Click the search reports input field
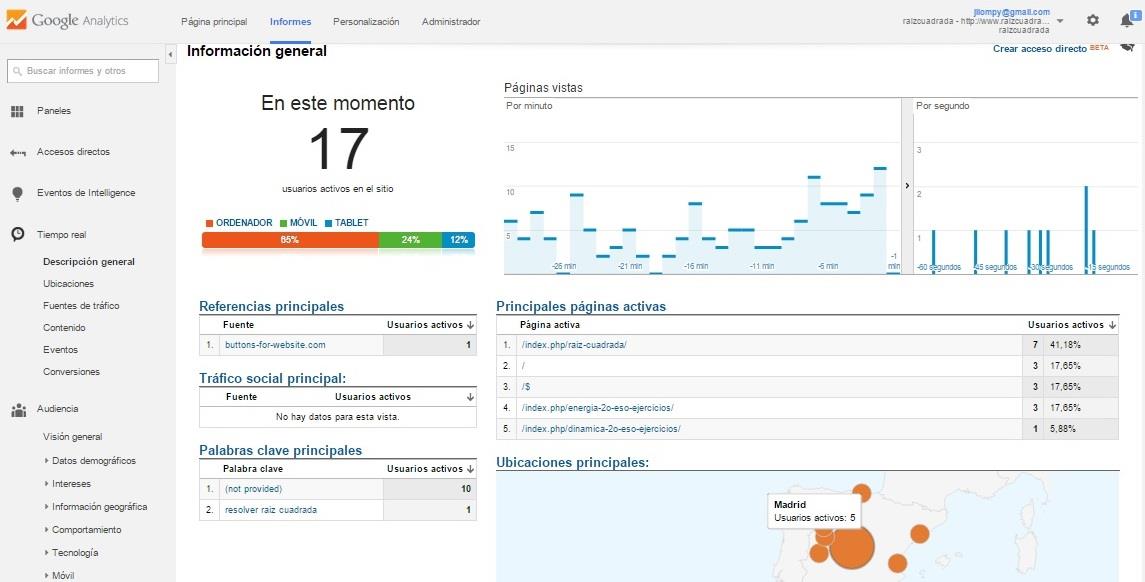 click(x=82, y=71)
